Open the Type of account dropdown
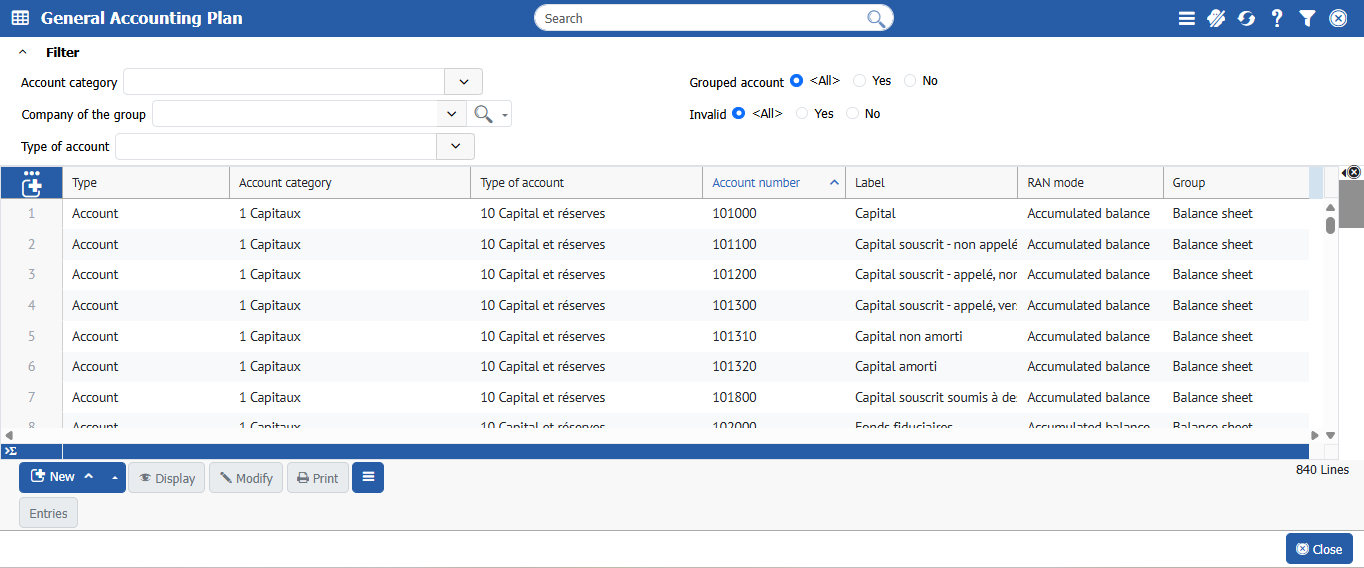 455,147
